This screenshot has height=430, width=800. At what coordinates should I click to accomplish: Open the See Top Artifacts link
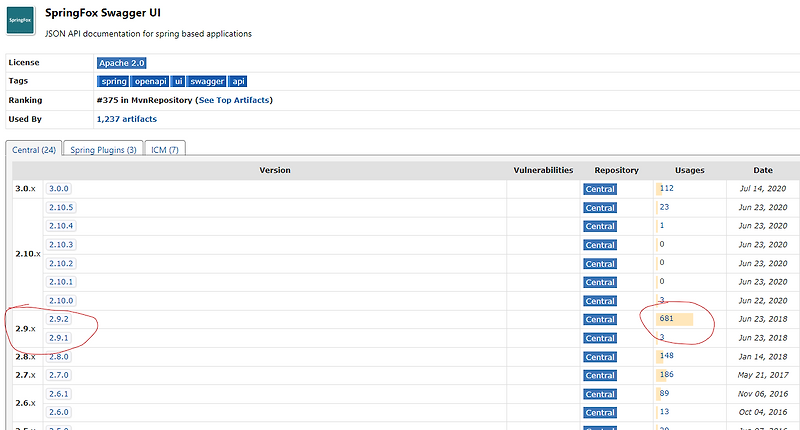[234, 100]
